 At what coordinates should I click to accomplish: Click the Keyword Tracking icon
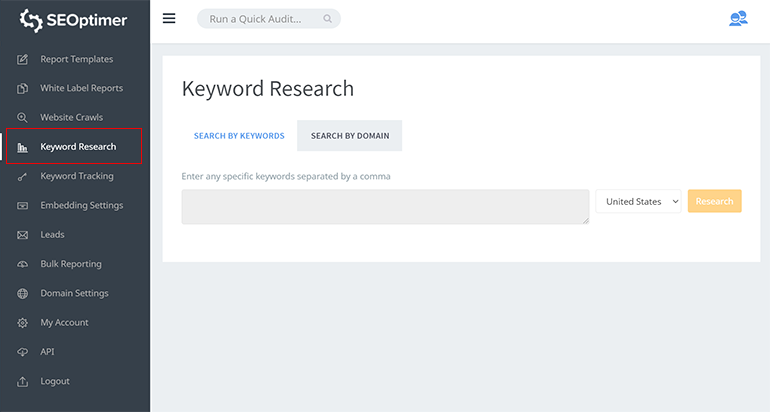[22, 176]
